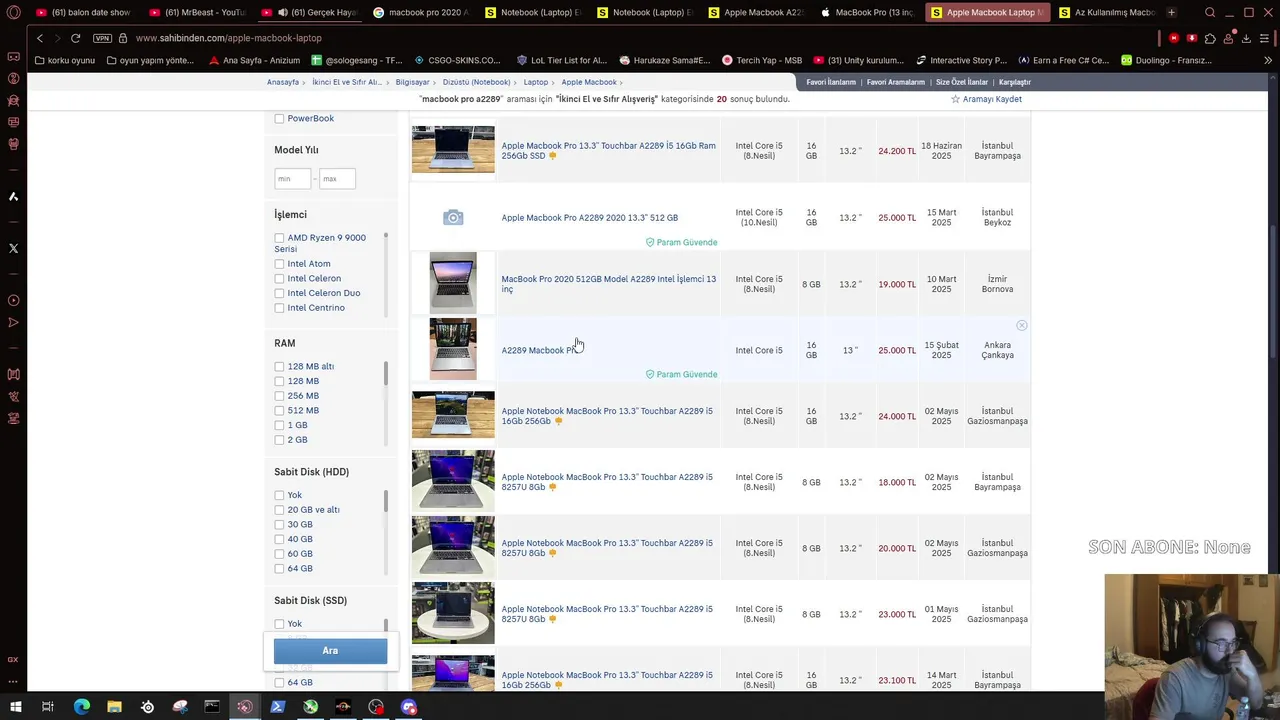
Task: Open the Command Prompt taskbar icon
Action: click(x=212, y=707)
